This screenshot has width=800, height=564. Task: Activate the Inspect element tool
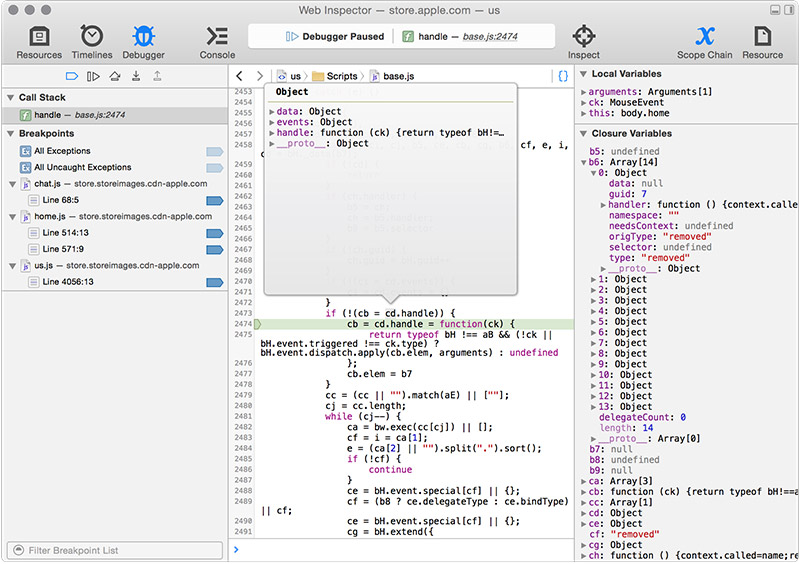coord(584,42)
